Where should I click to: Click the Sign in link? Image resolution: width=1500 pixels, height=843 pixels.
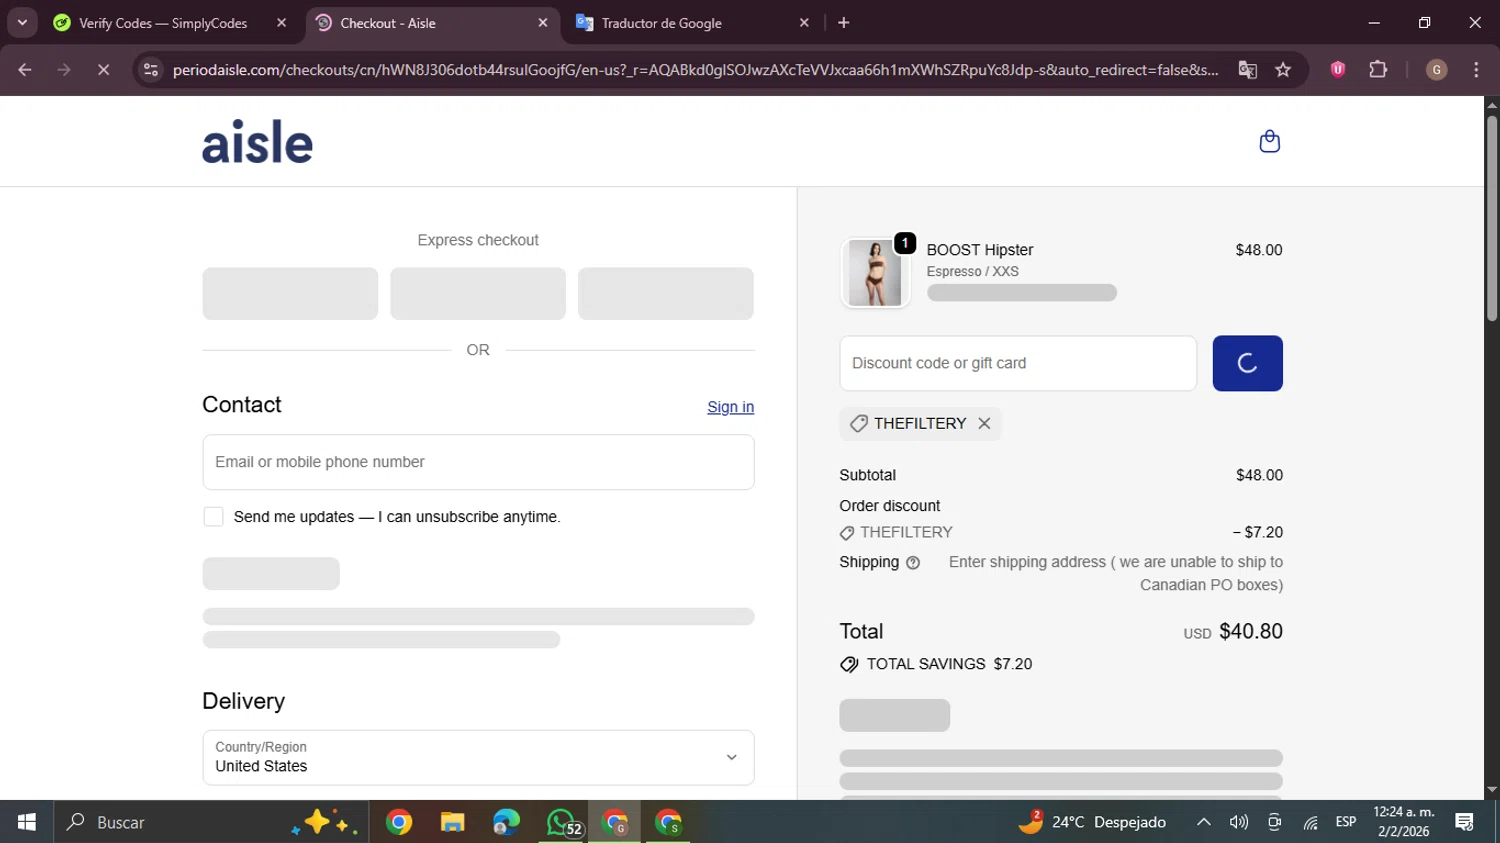[x=730, y=407]
